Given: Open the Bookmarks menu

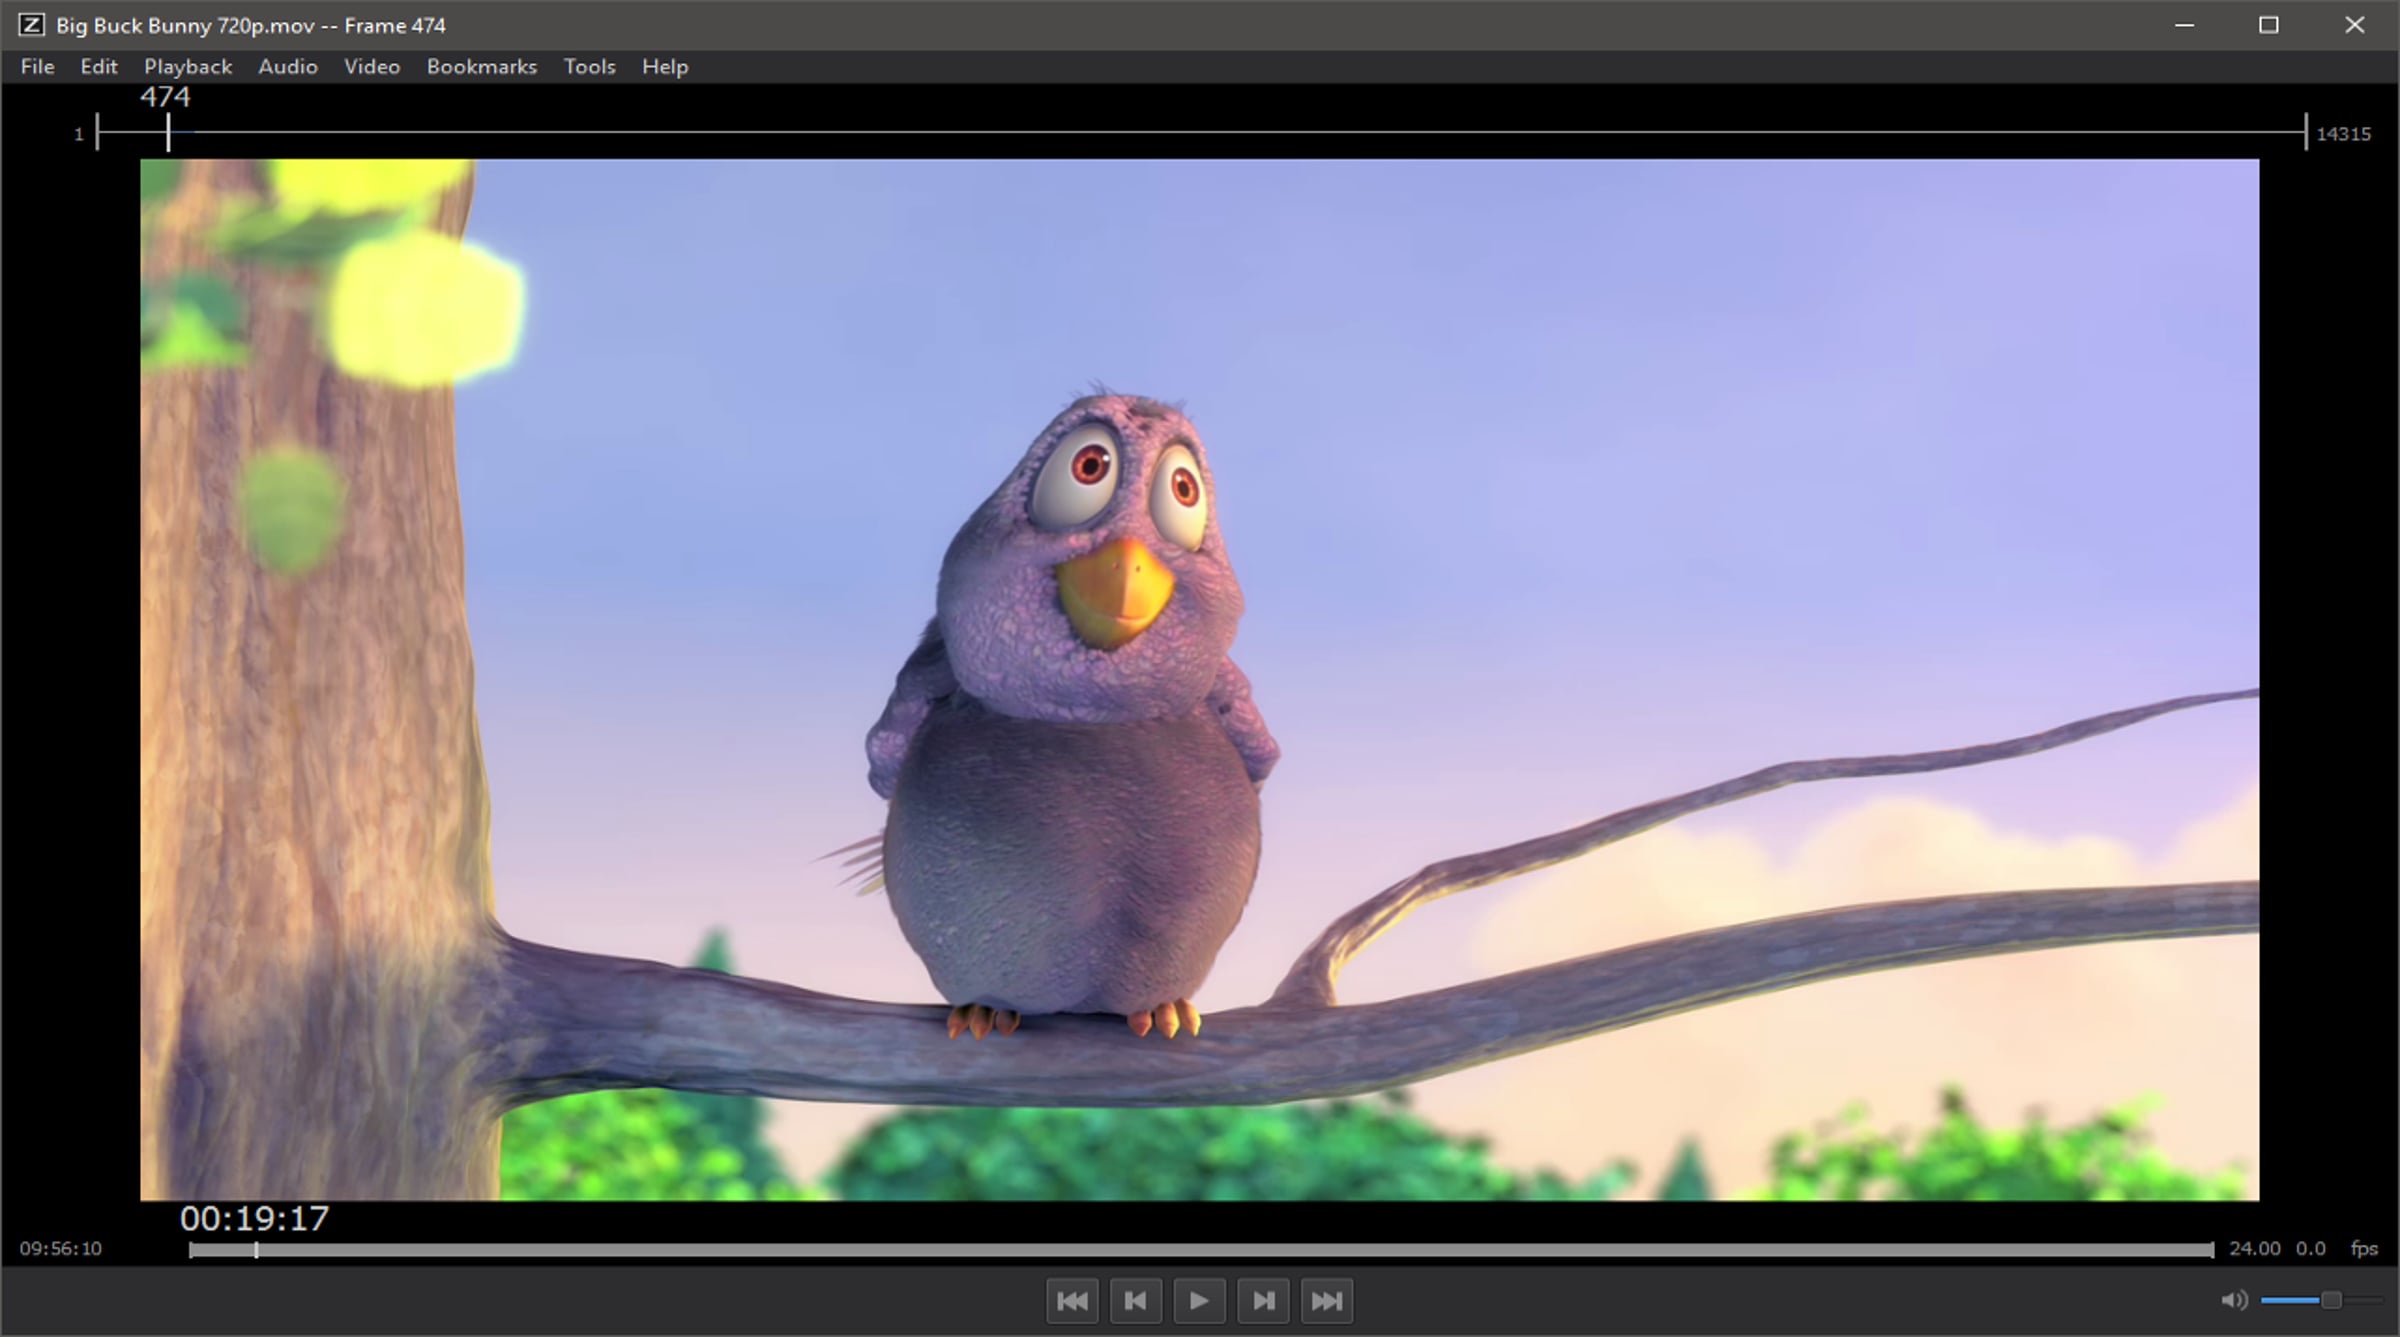Looking at the screenshot, I should pyautogui.click(x=482, y=66).
